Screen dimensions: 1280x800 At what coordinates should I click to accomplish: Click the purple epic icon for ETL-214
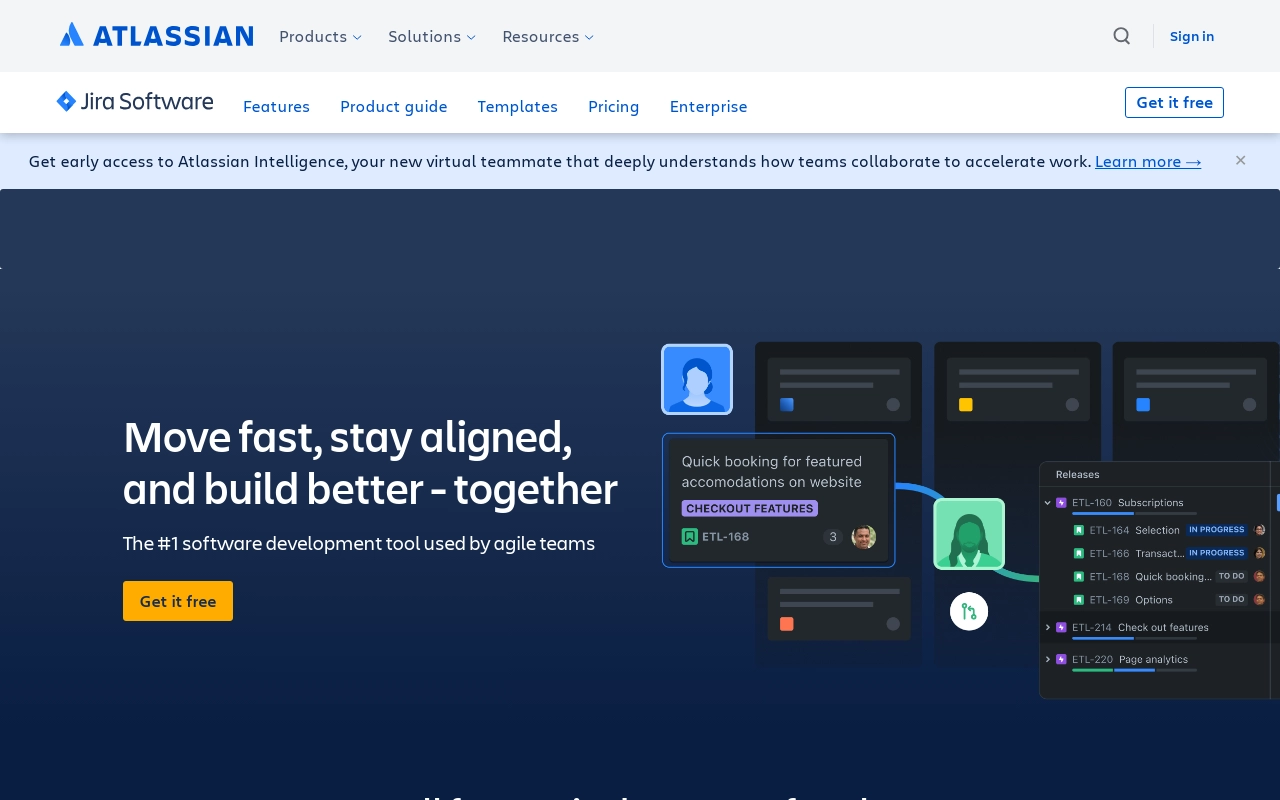pos(1062,628)
